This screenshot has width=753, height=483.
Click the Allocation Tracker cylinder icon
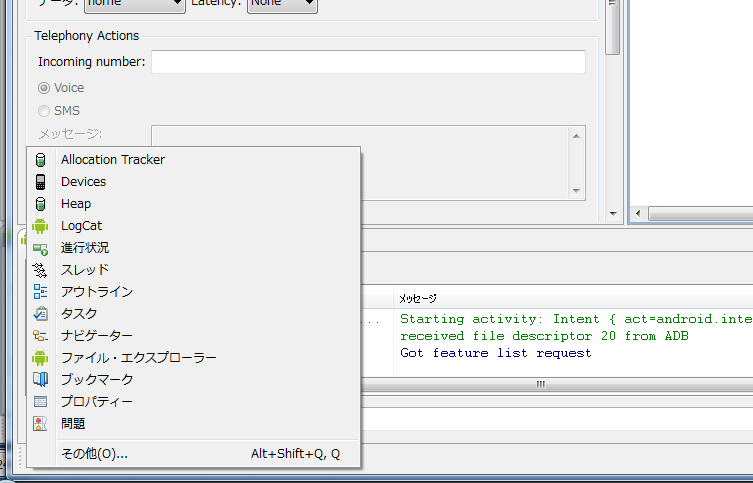pos(40,160)
